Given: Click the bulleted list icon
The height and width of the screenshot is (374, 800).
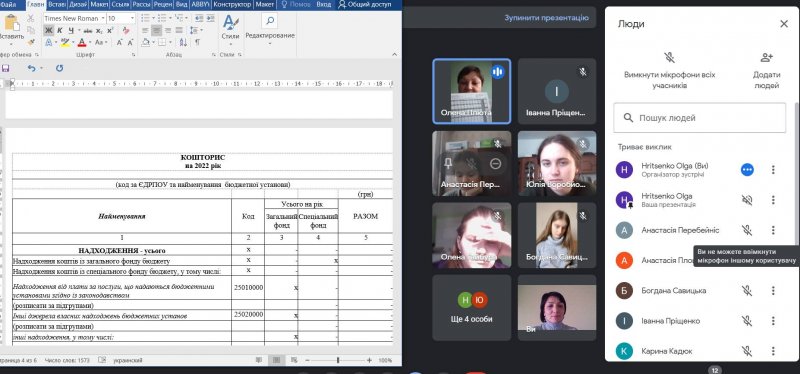Looking at the screenshot, I should [145, 18].
